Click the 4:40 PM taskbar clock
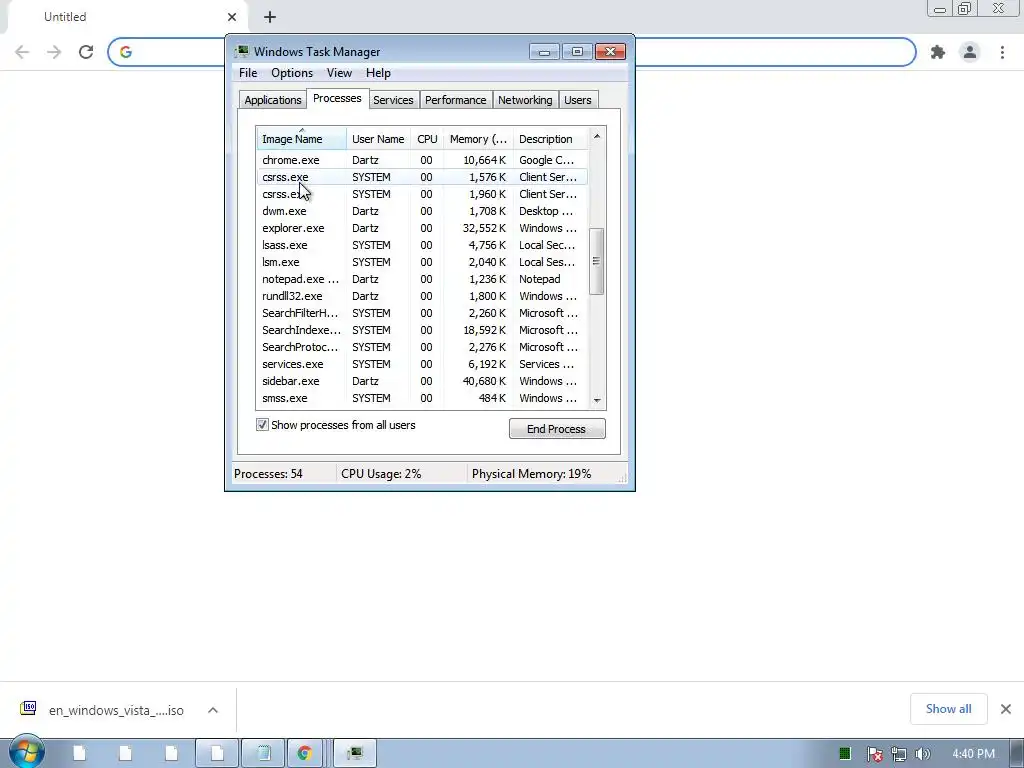Image resolution: width=1024 pixels, height=768 pixels. (973, 754)
